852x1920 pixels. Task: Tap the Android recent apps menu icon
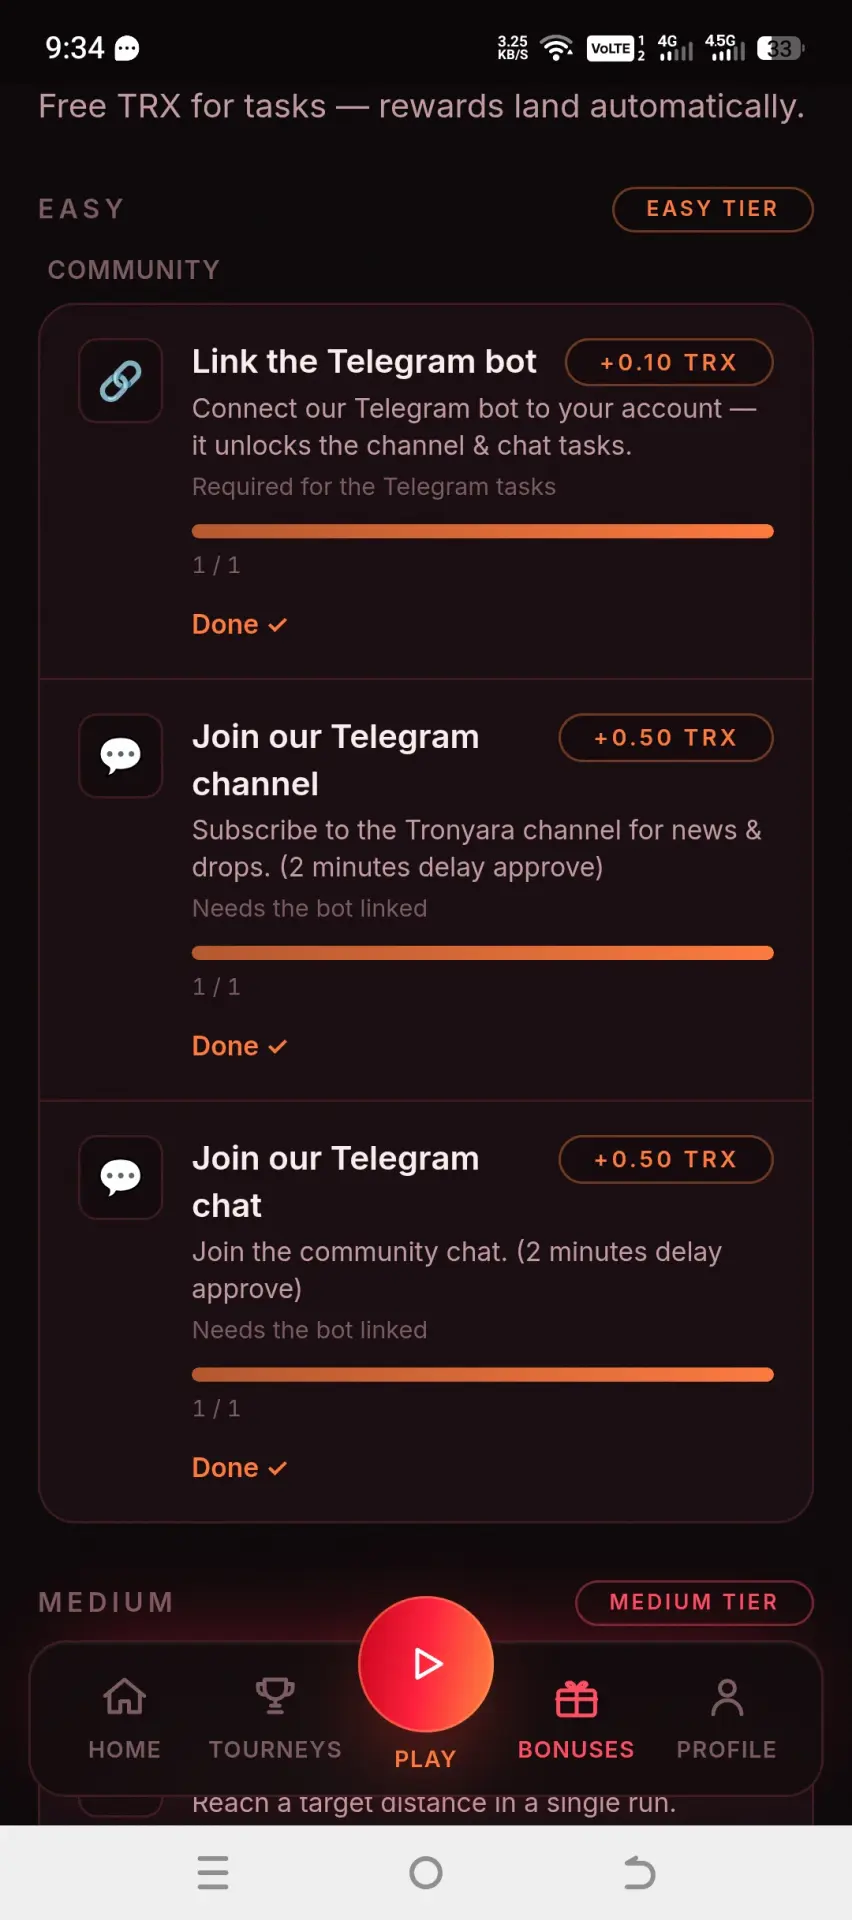pyautogui.click(x=213, y=1872)
